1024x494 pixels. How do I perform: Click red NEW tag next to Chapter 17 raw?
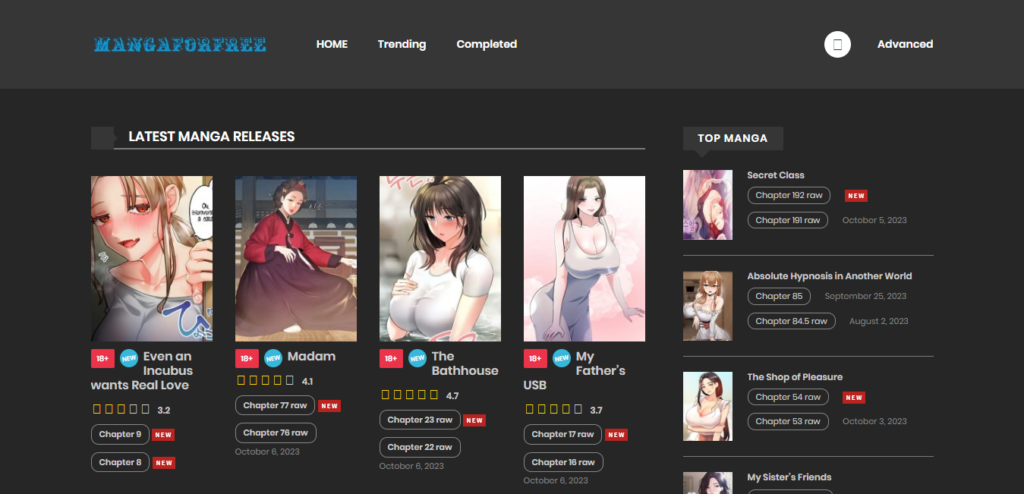616,435
